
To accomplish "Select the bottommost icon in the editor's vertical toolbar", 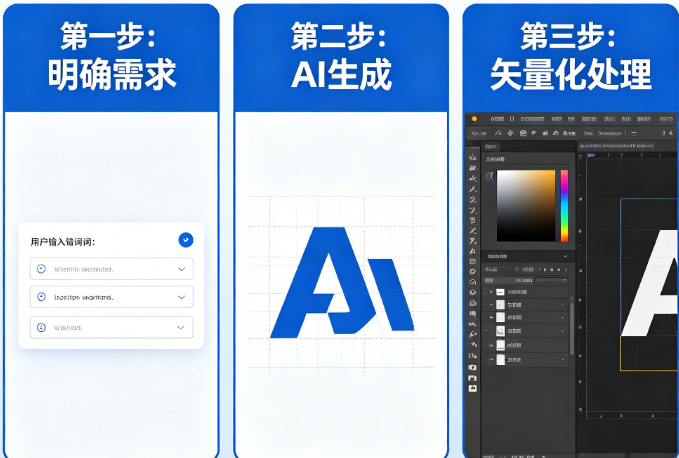I will click(472, 388).
